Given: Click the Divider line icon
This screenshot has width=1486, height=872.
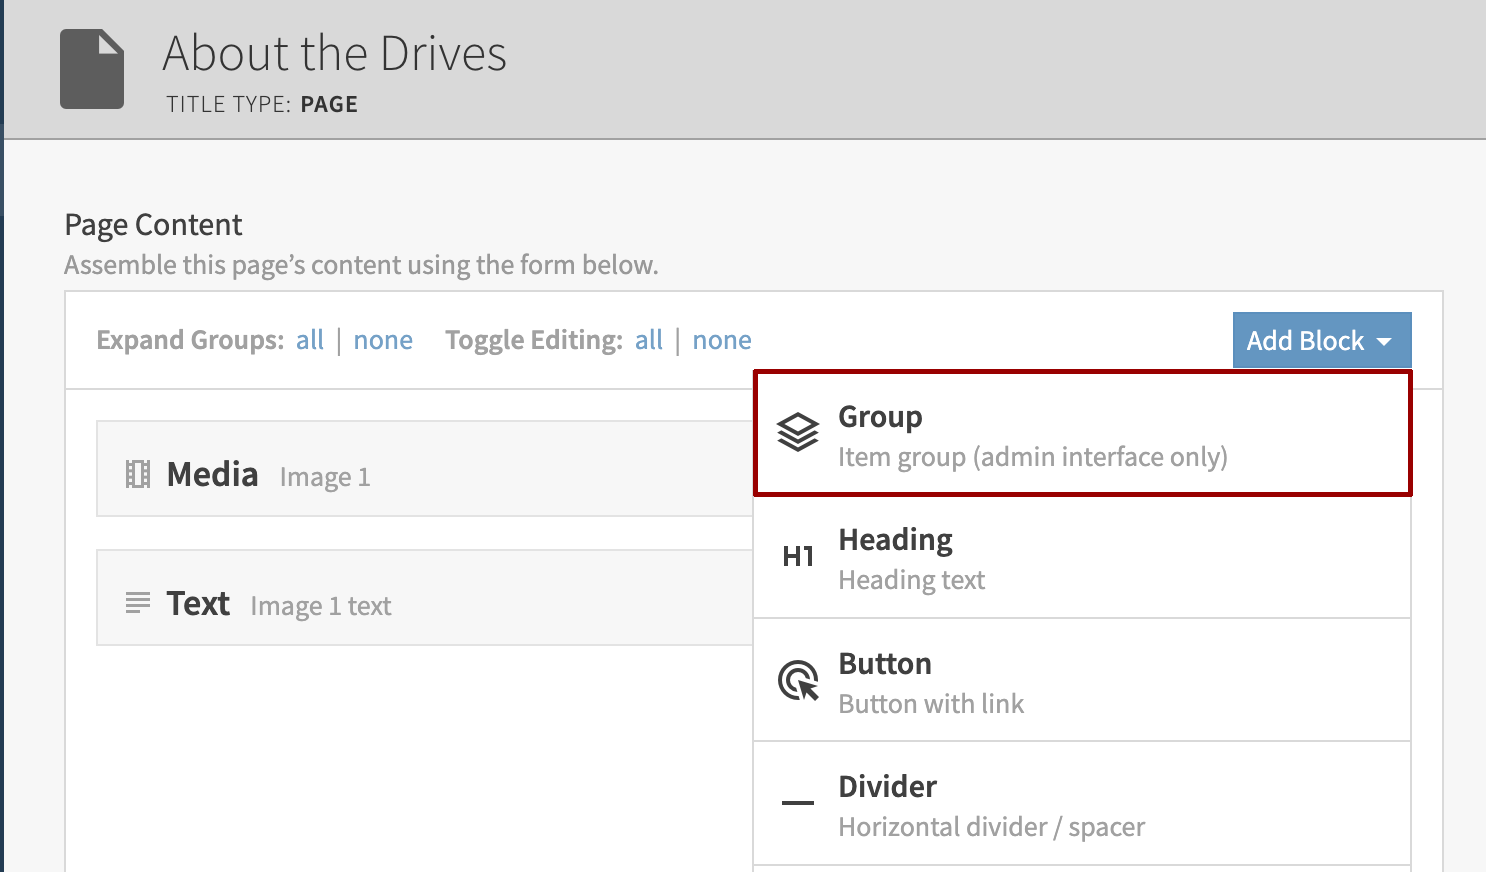Looking at the screenshot, I should point(798,803).
